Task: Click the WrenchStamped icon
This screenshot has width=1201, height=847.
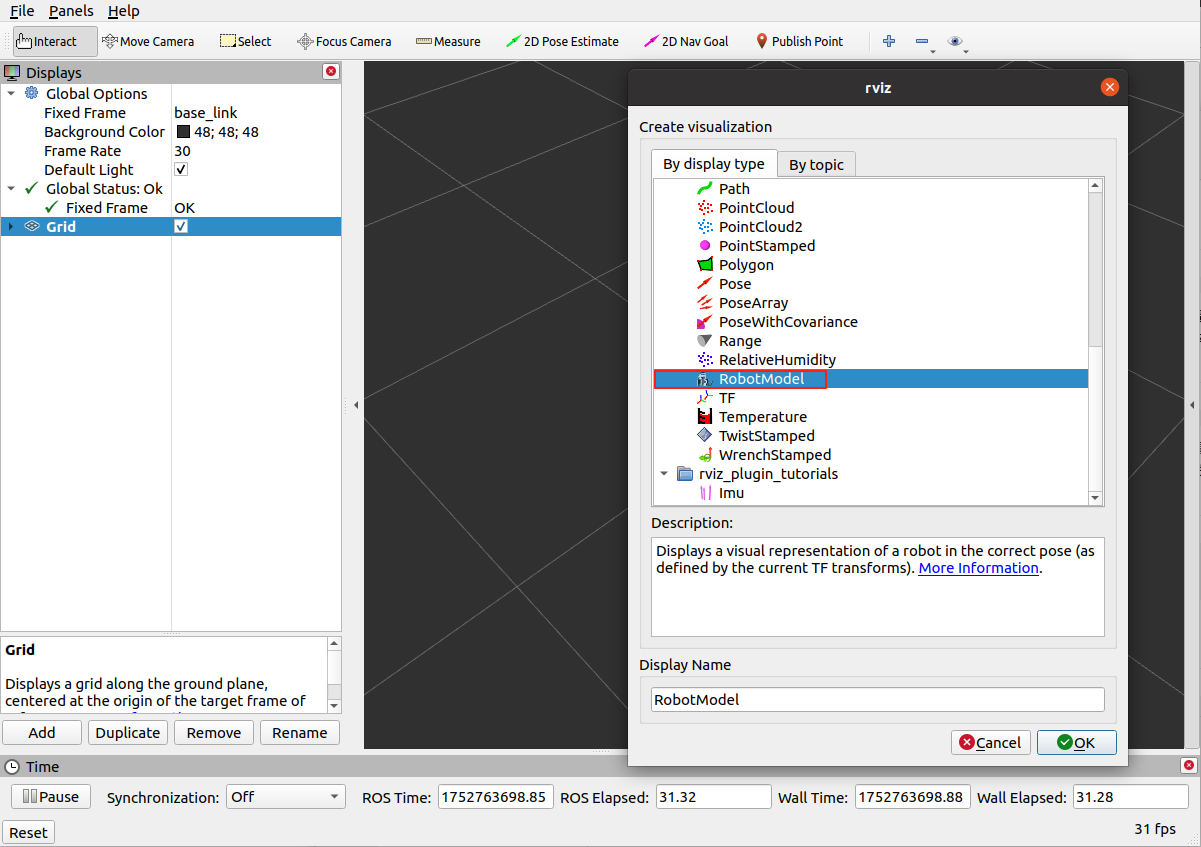Action: click(x=705, y=454)
